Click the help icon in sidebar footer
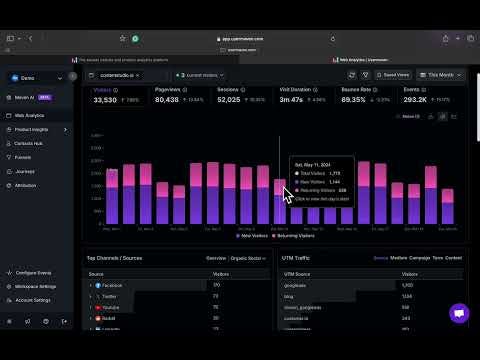480x360 pixels. pyautogui.click(x=46, y=321)
